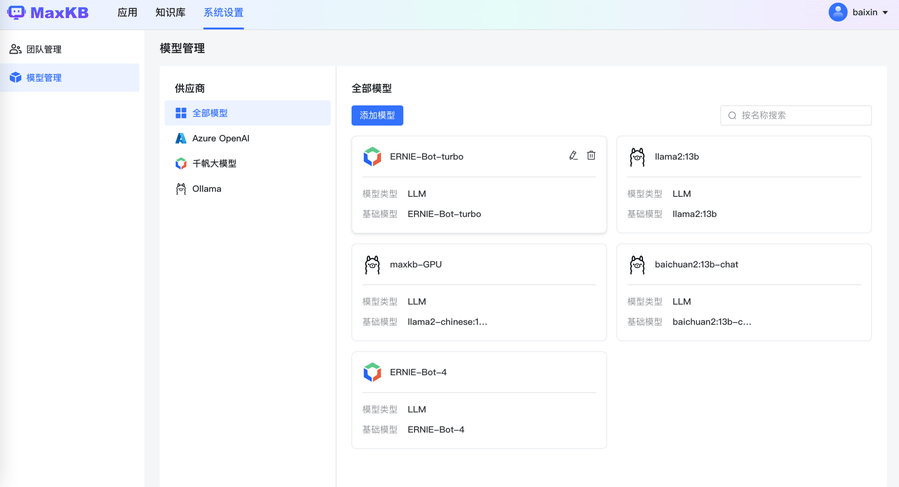899x487 pixels.
Task: Click the 添加模型 button
Action: pos(377,115)
